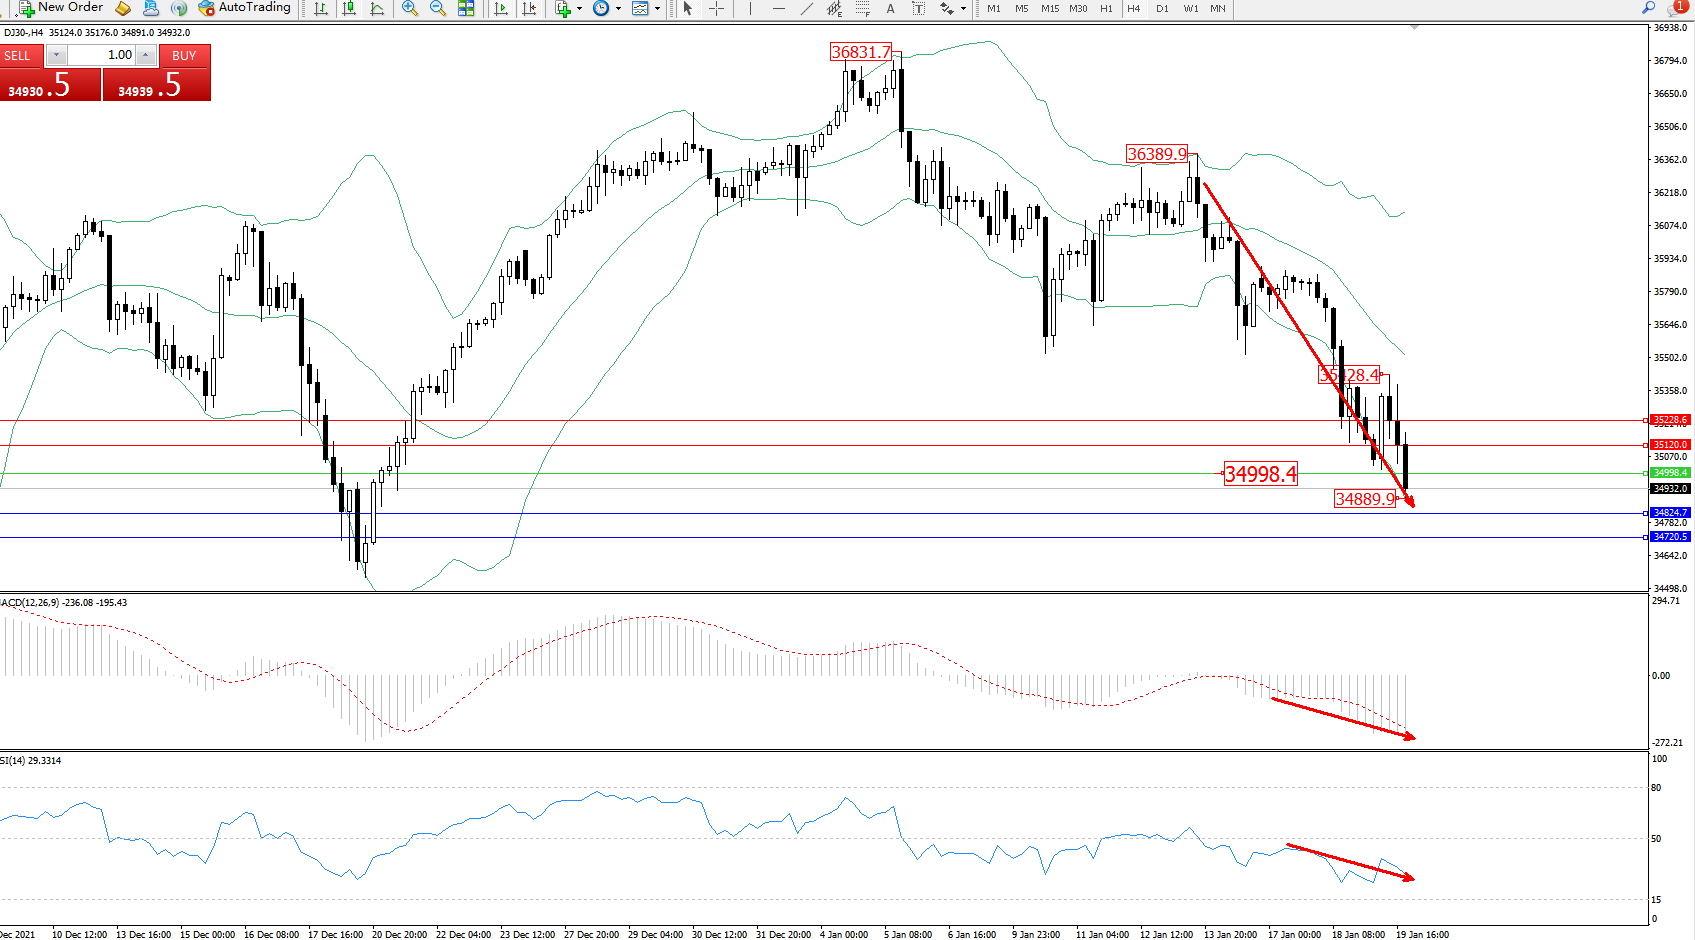Open the search magnifier in top-right
This screenshot has height=940, width=1695.
(1649, 8)
